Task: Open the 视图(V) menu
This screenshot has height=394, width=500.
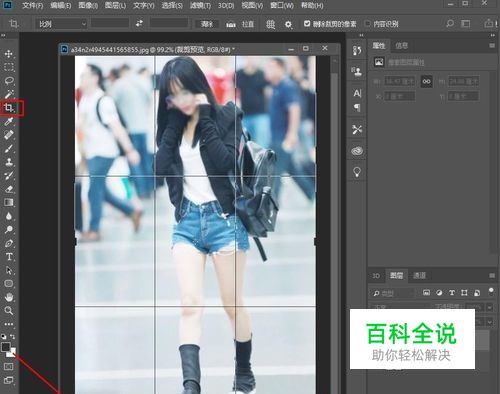Action: [252, 6]
